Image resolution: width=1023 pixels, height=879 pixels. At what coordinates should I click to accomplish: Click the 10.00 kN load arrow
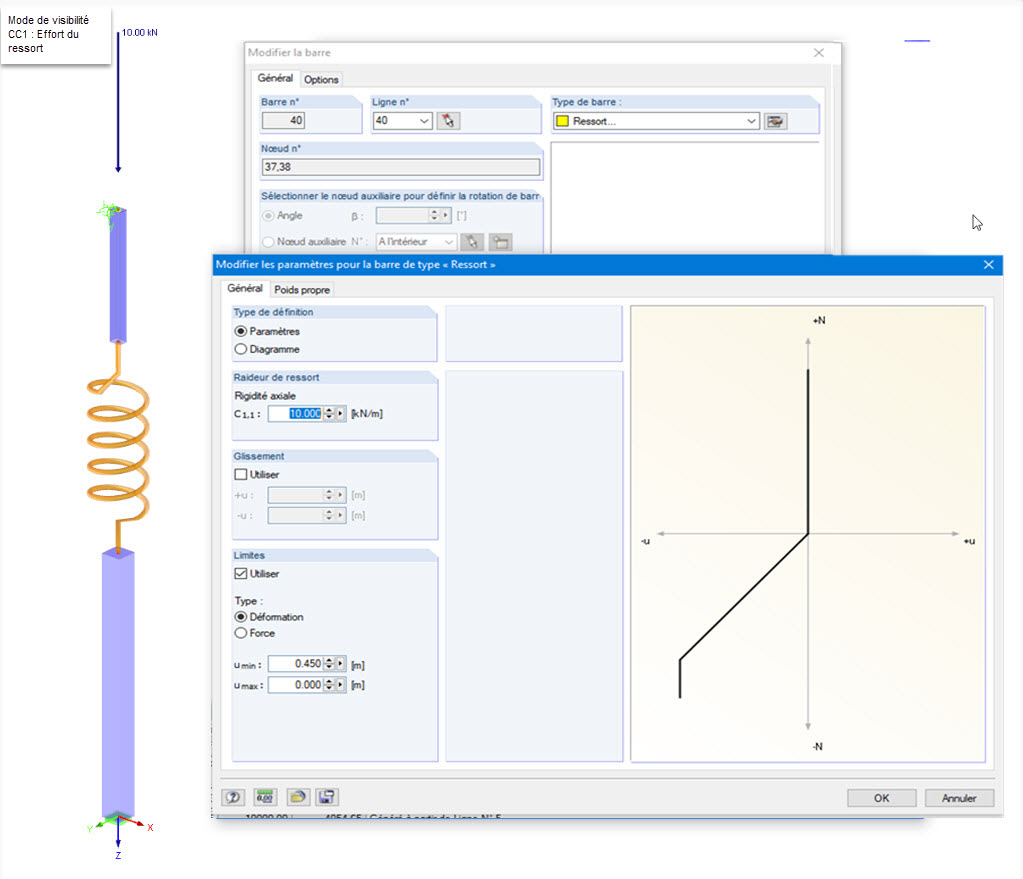click(118, 101)
